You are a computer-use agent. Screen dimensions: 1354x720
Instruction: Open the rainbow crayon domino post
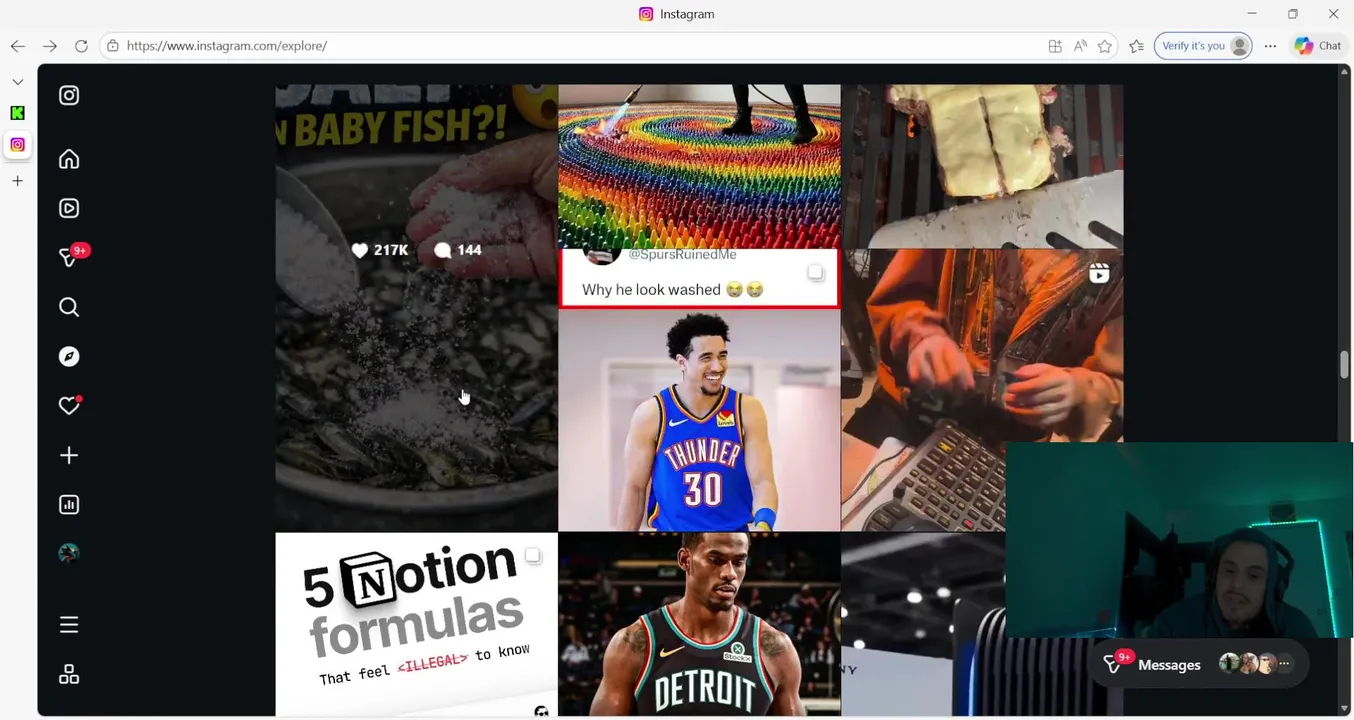click(699, 166)
